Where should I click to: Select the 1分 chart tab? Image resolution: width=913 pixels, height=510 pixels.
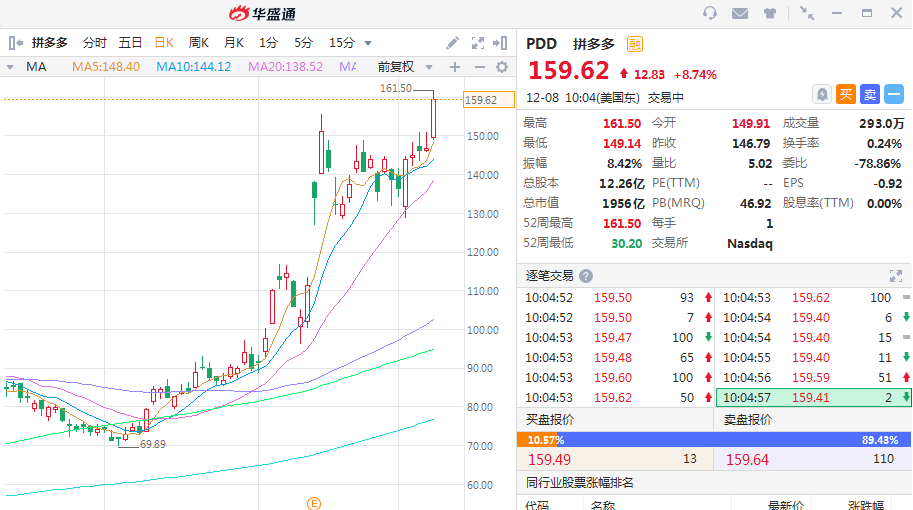click(x=268, y=42)
